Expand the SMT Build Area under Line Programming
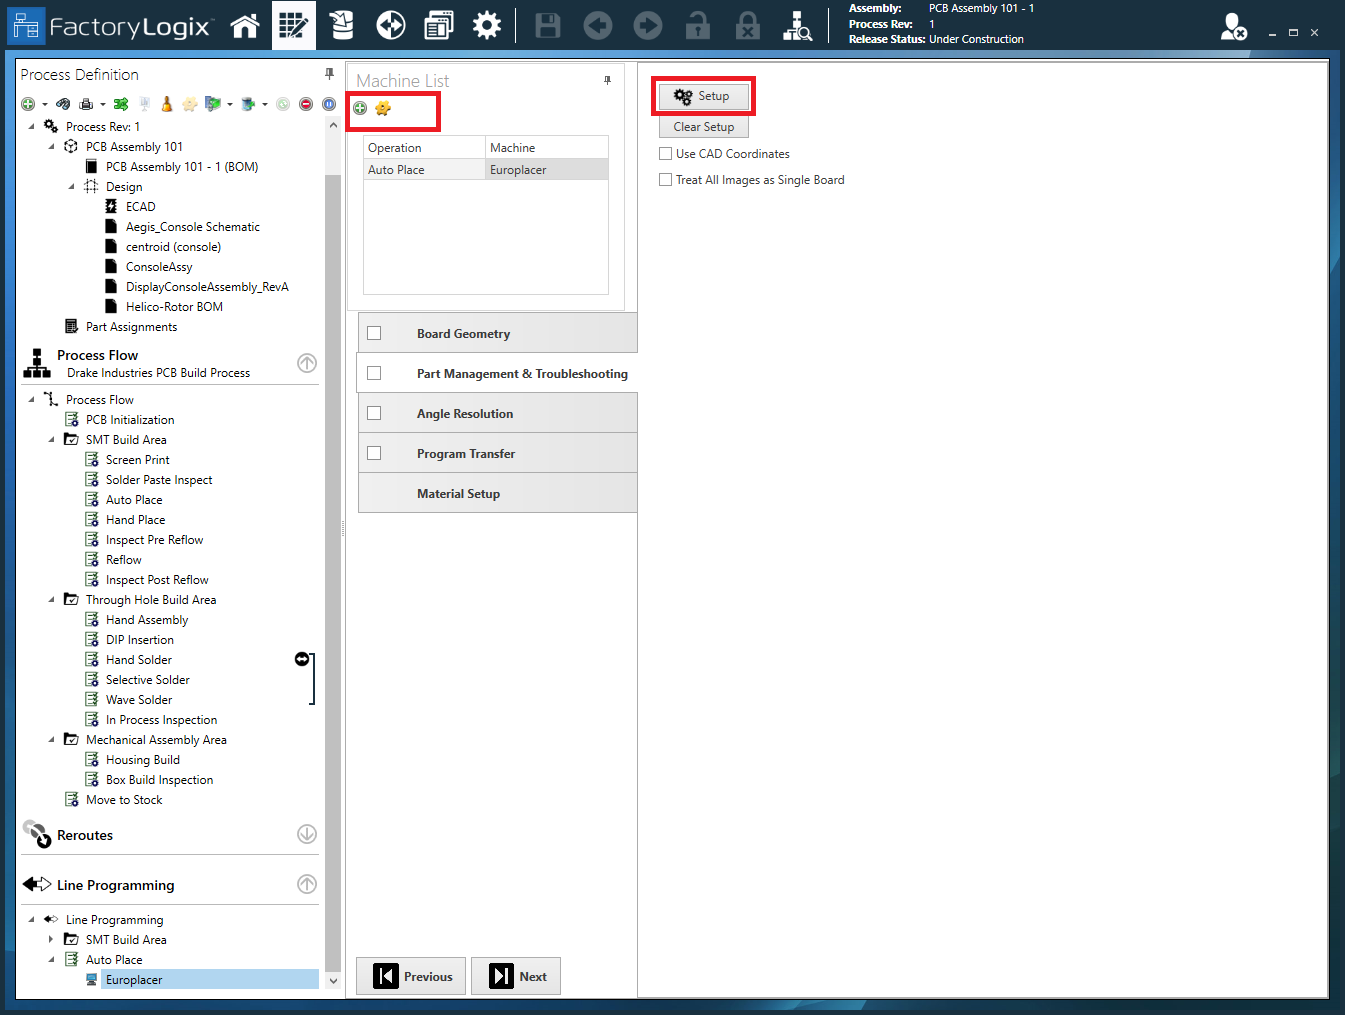Screen dimensions: 1345x1015 pos(52,939)
